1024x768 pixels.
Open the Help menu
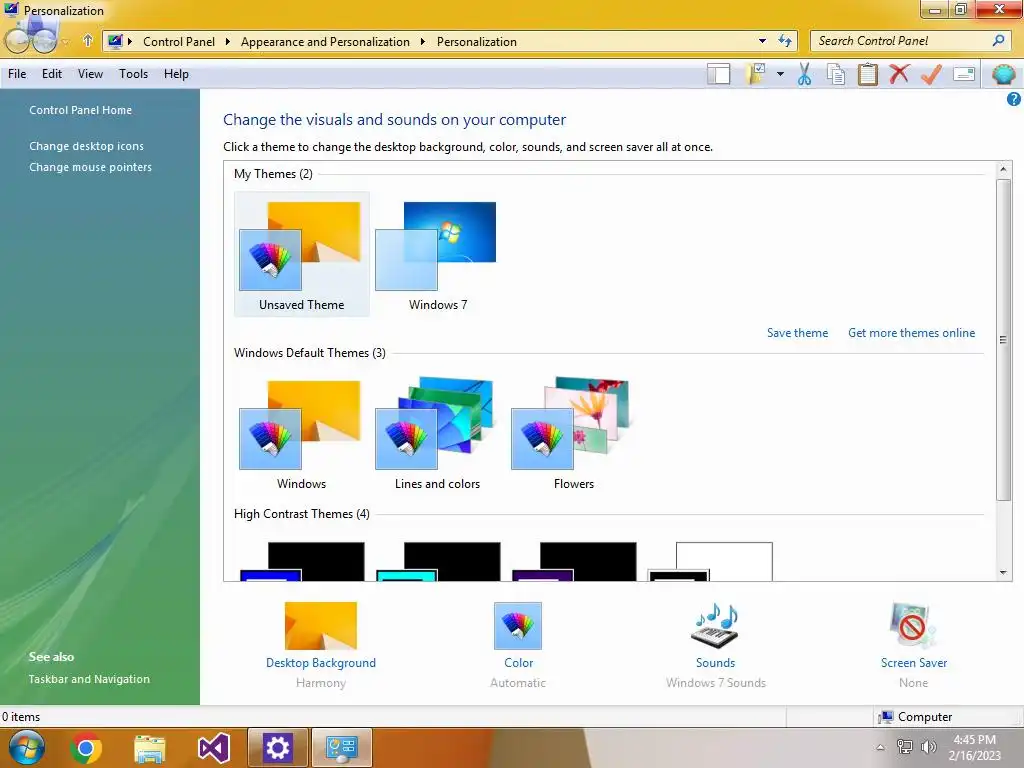(176, 74)
